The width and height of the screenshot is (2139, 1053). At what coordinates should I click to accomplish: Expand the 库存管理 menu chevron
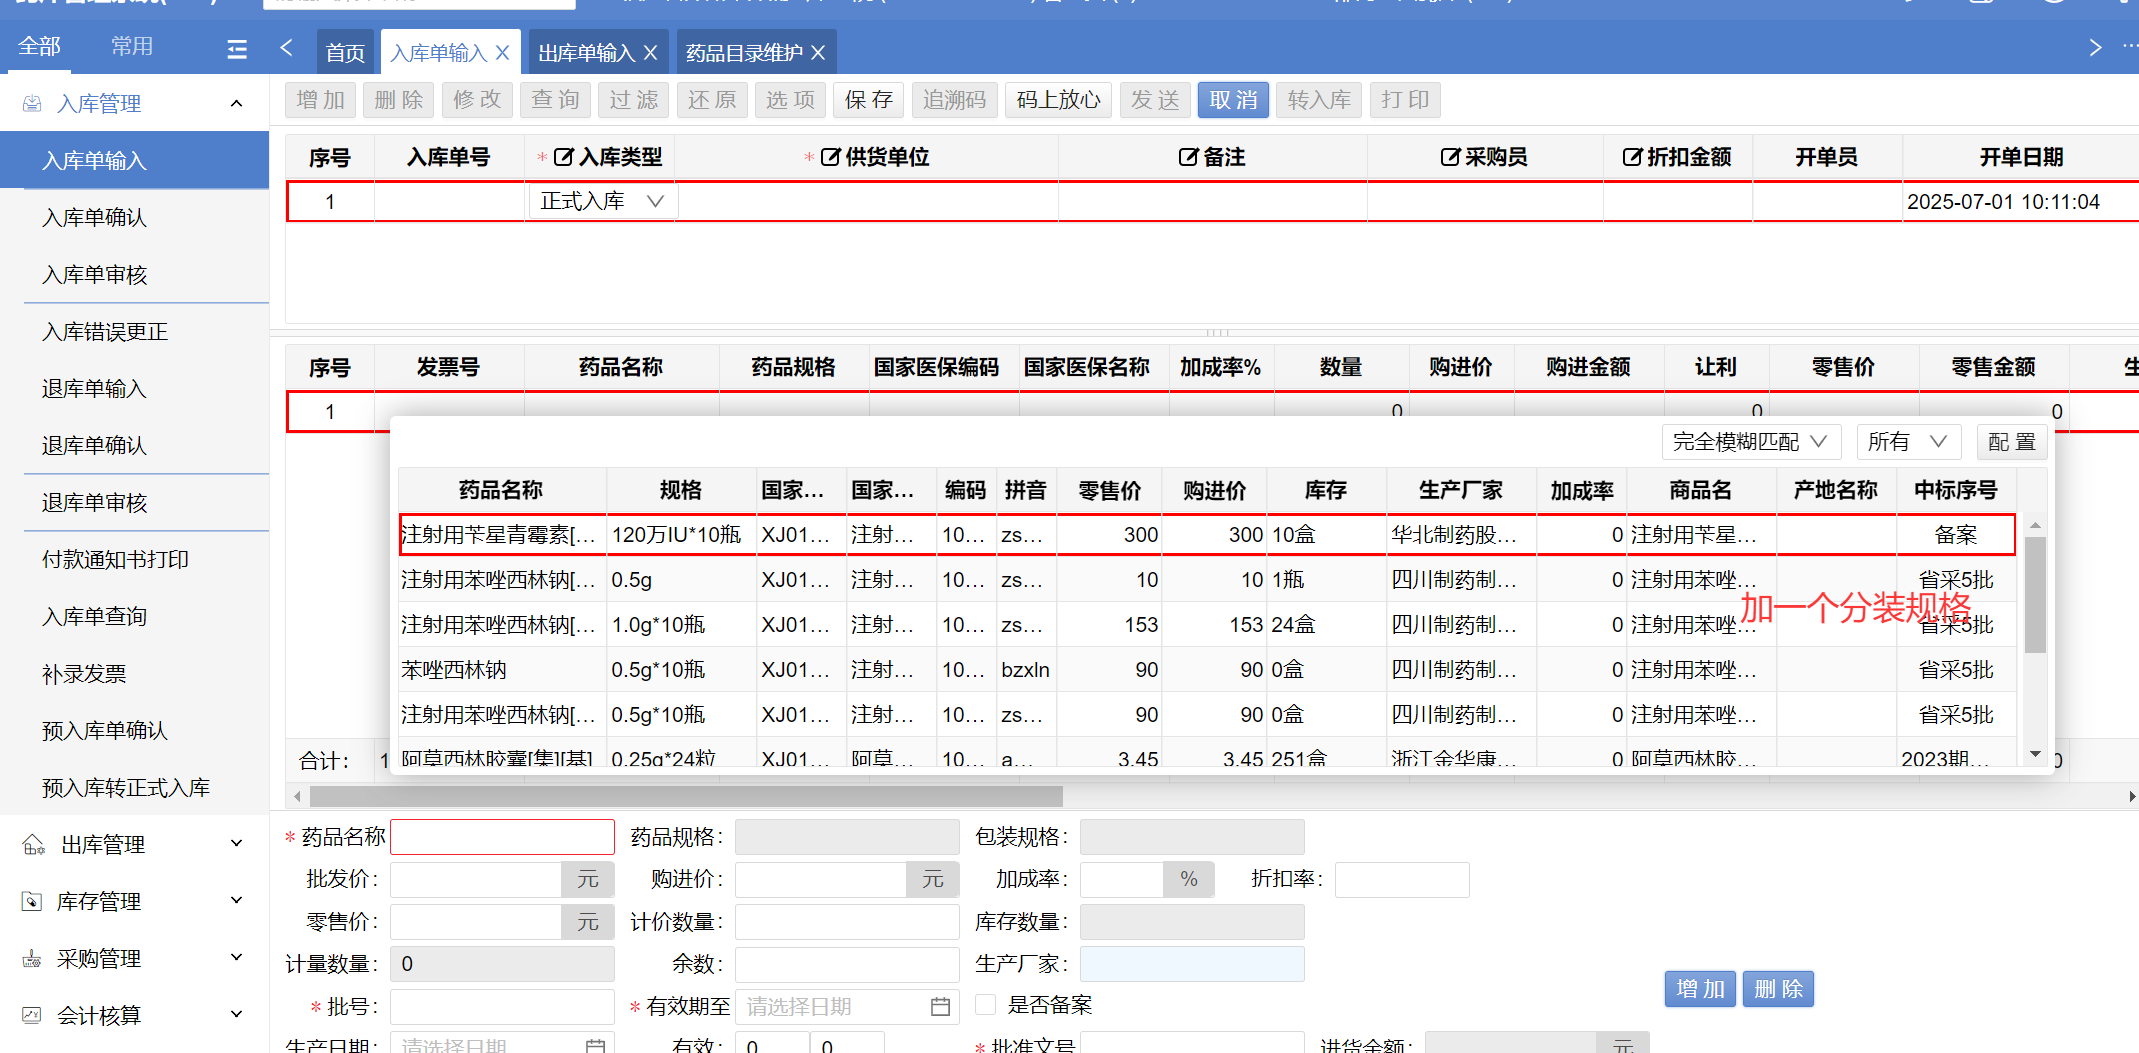[237, 901]
